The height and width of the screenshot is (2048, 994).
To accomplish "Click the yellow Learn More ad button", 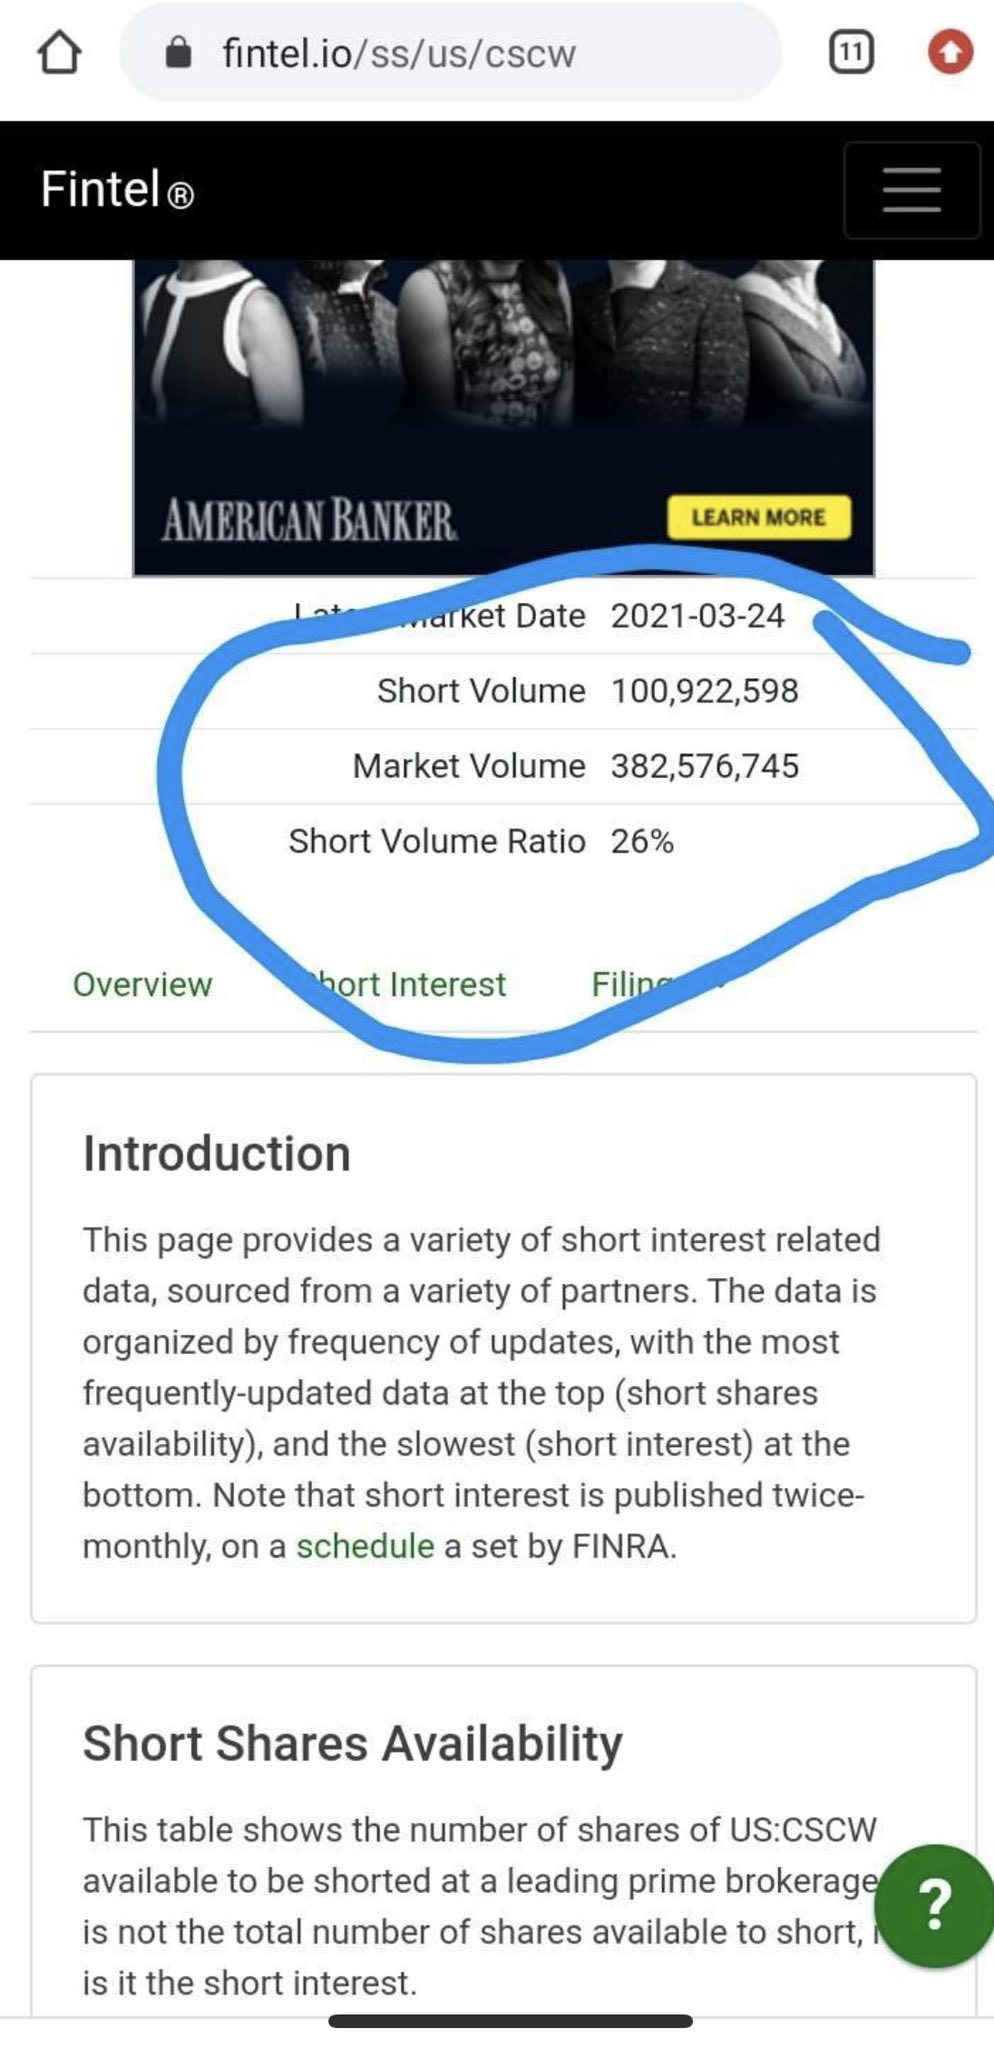I will tap(758, 517).
